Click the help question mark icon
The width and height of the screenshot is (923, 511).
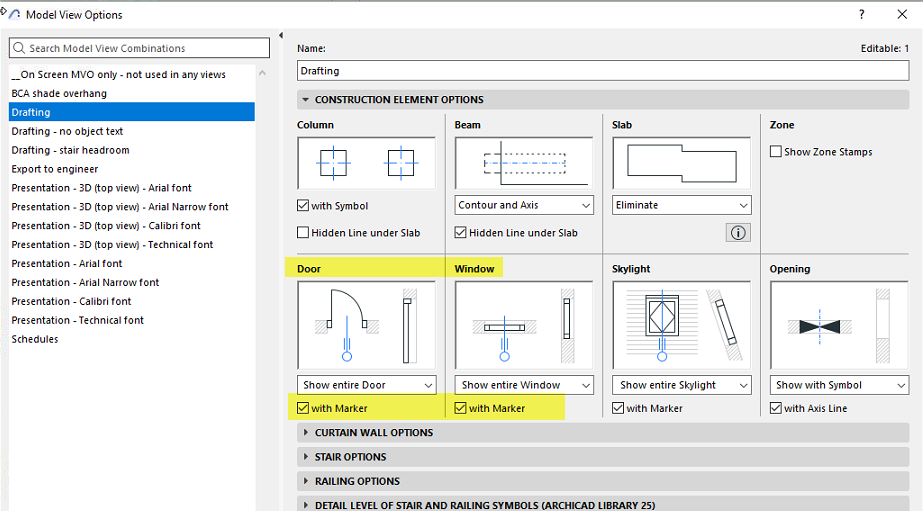862,15
